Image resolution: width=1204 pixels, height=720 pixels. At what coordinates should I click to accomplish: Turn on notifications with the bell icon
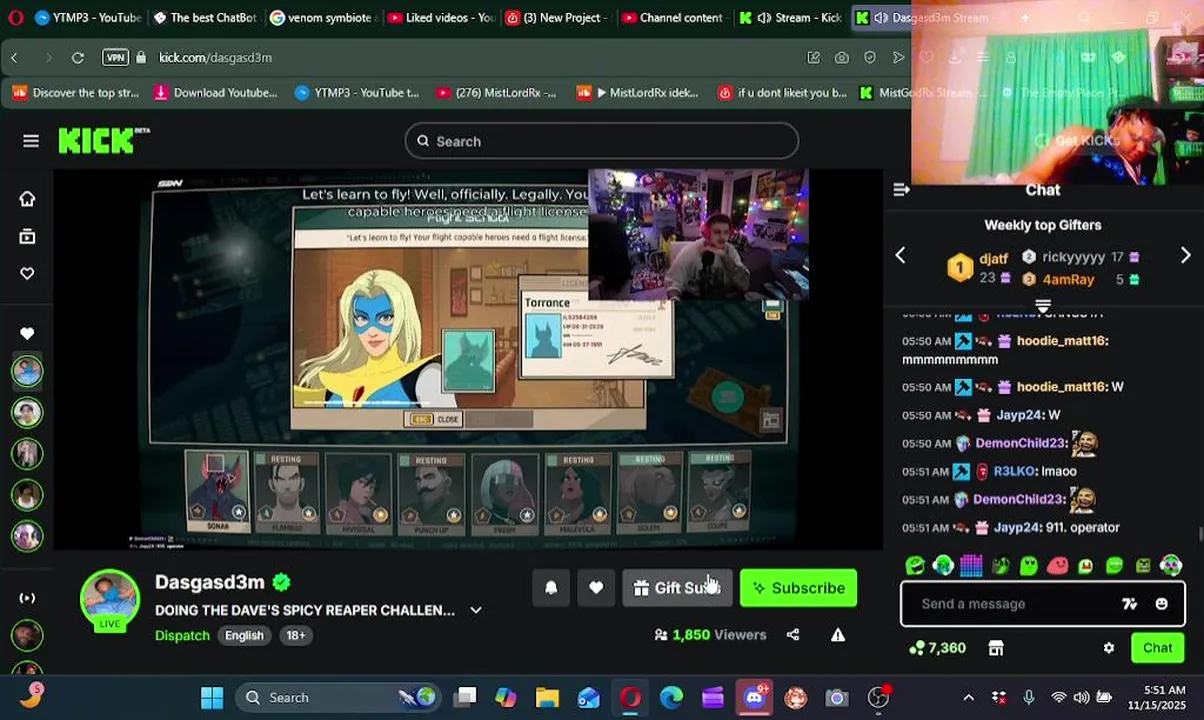tap(551, 588)
